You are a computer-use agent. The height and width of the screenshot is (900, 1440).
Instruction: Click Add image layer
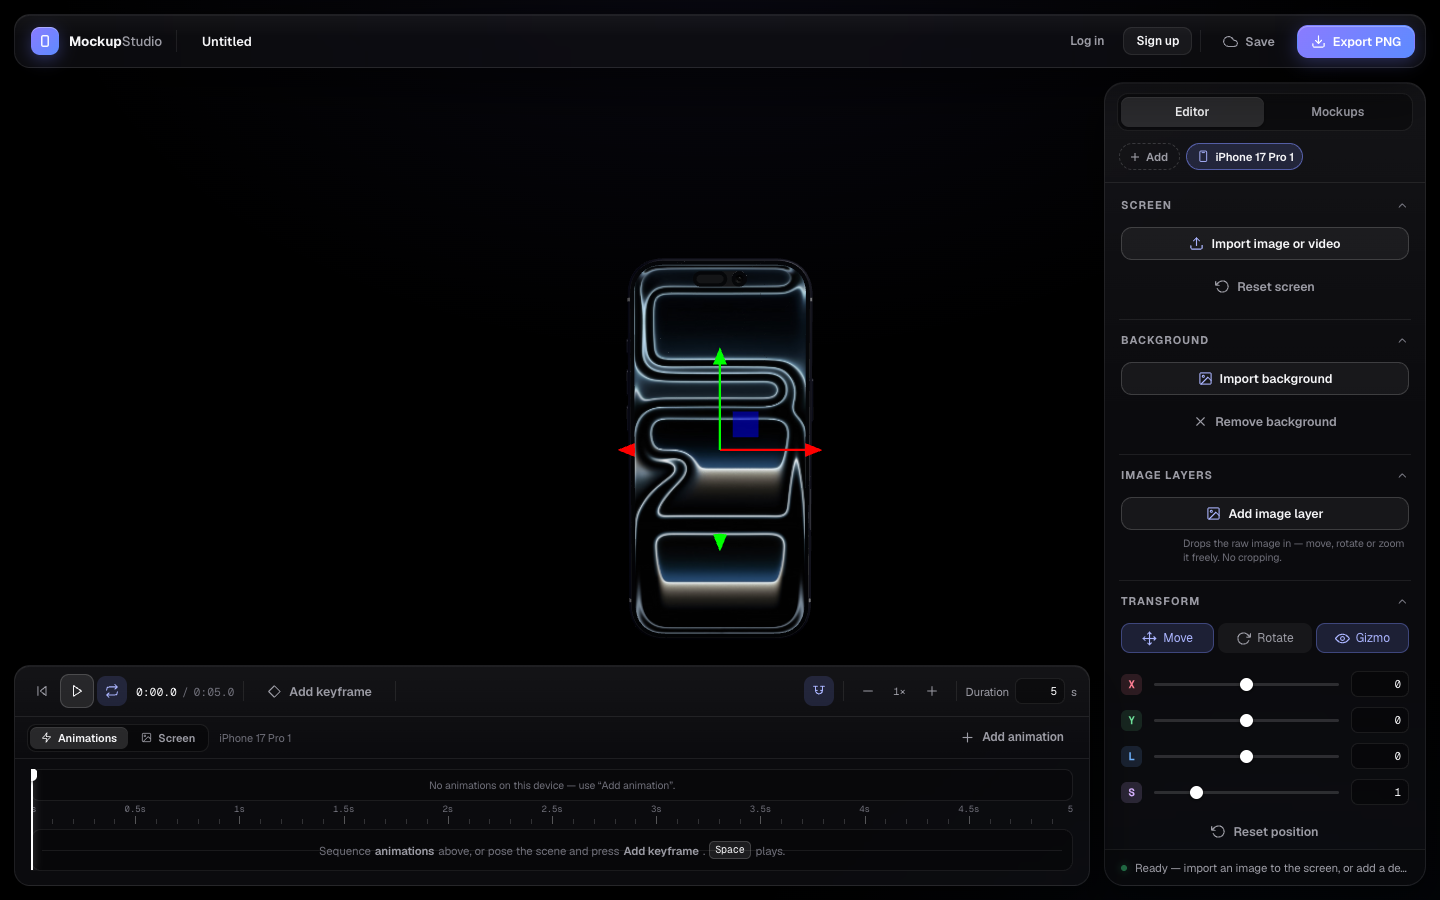coord(1265,514)
